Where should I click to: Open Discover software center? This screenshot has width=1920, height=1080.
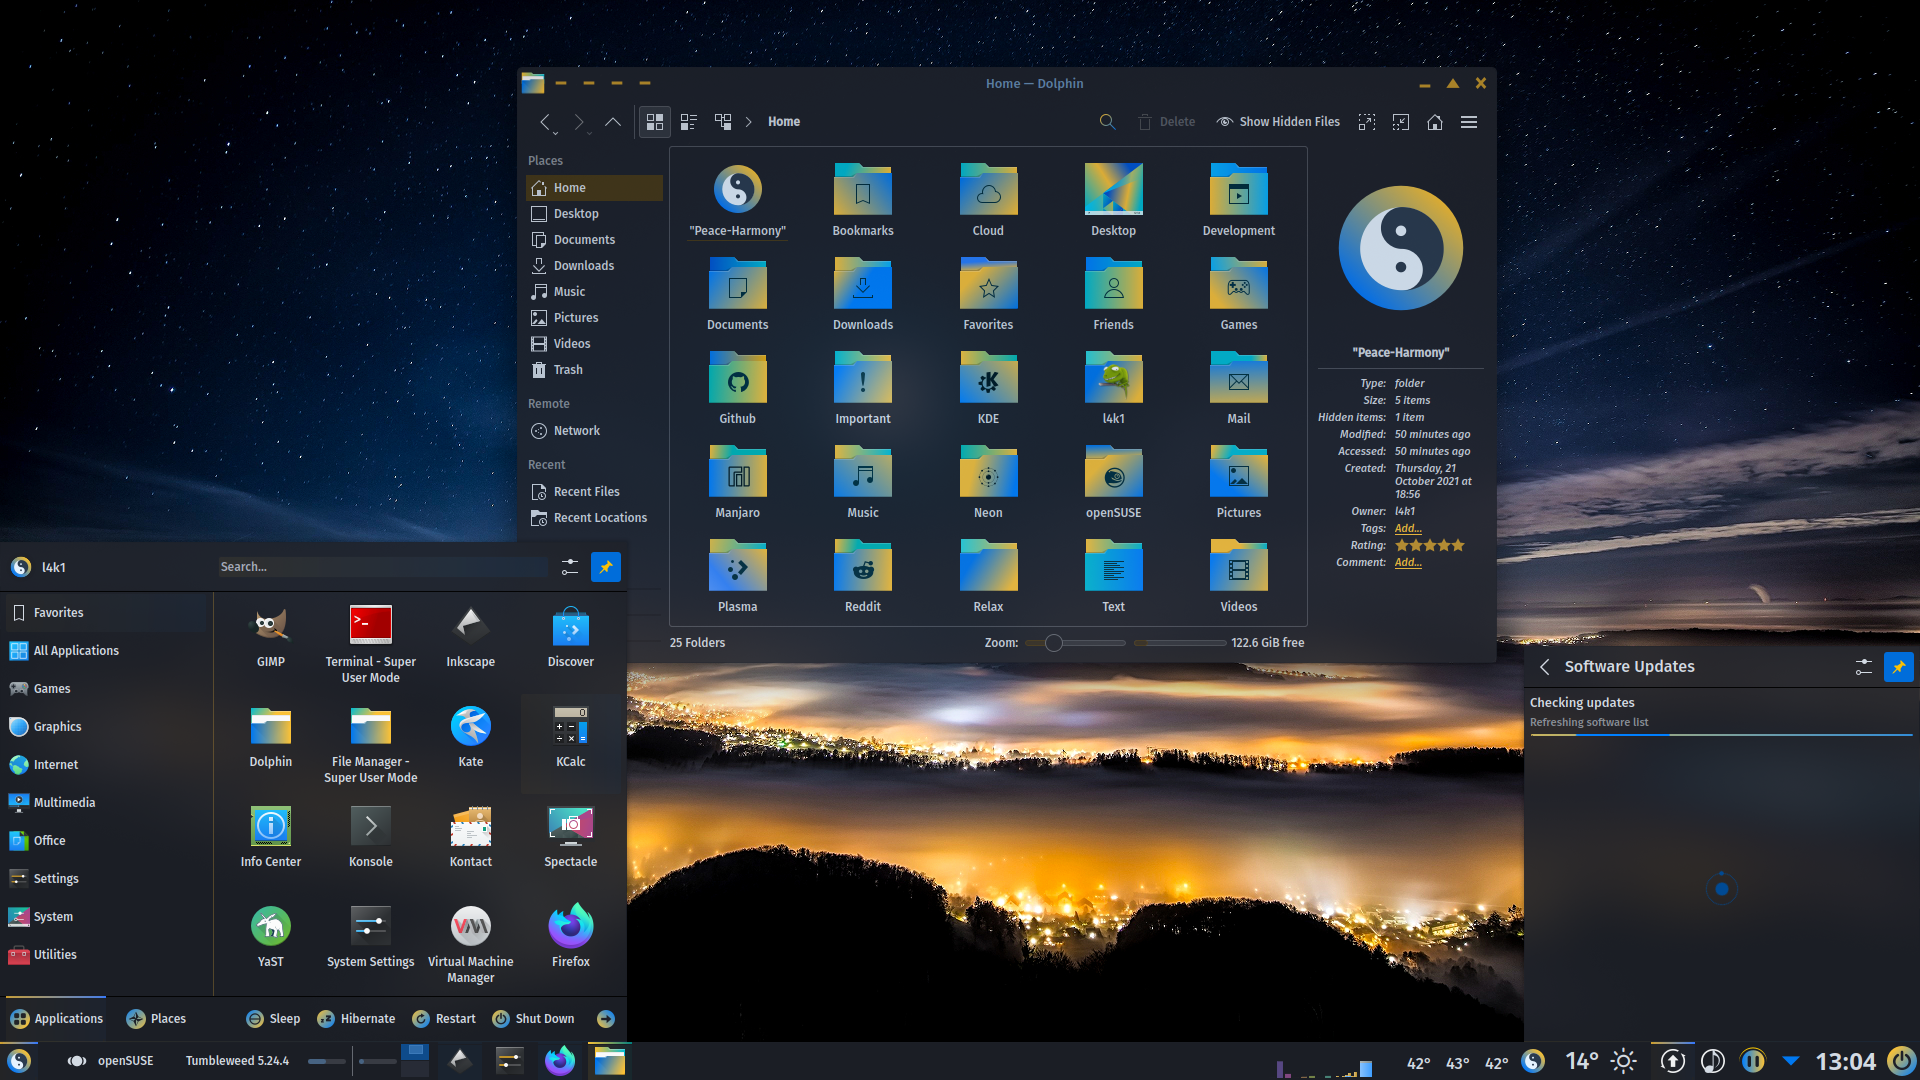[x=570, y=637]
